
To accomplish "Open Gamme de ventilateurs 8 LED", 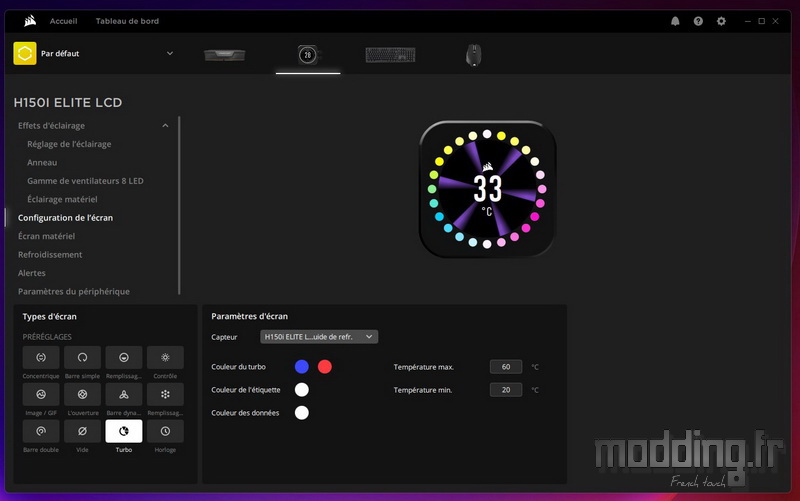I will [85, 181].
